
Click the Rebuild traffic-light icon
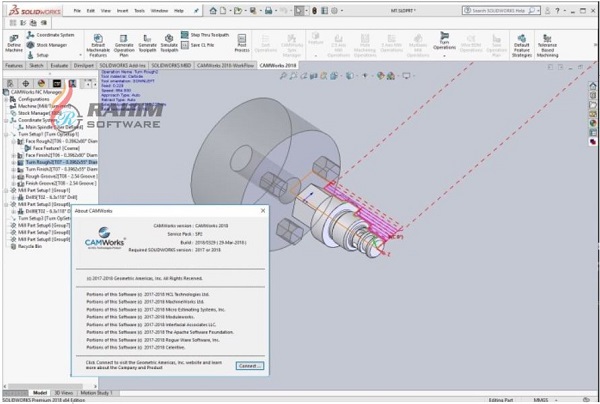314,11
